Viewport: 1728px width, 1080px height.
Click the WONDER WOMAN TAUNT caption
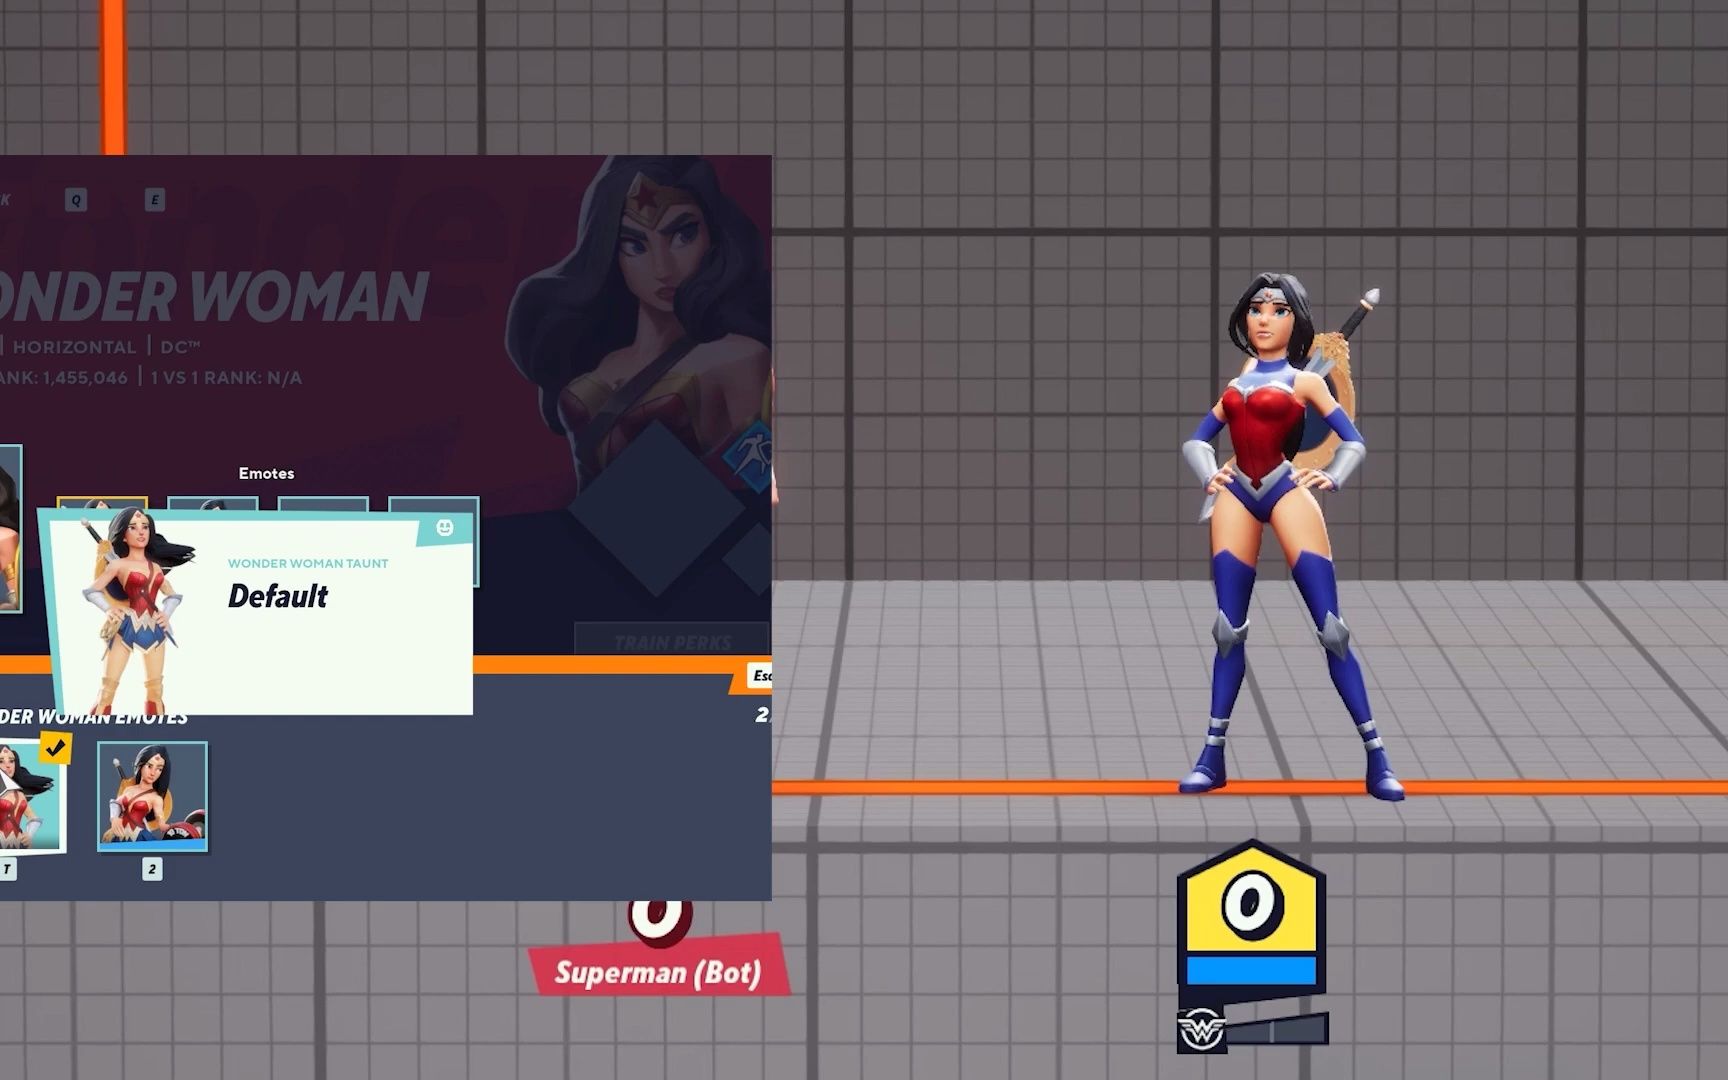pos(308,563)
